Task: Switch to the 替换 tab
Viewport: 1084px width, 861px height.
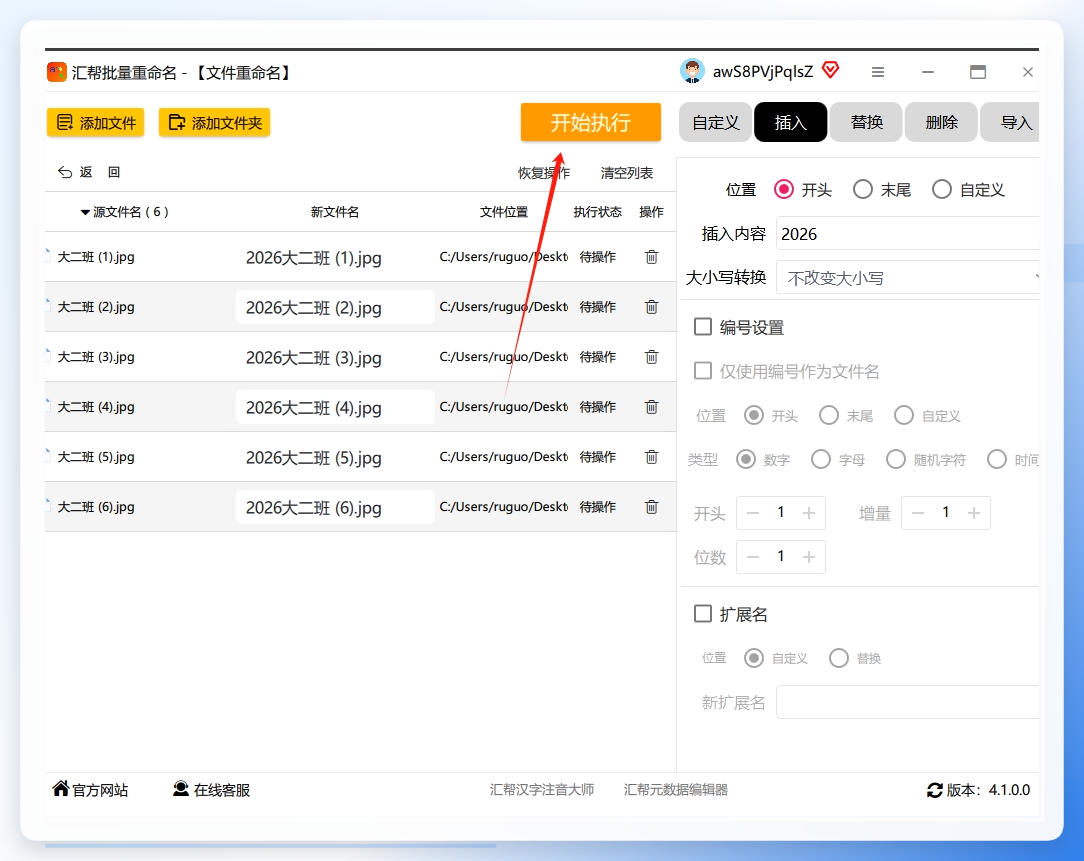Action: coord(866,122)
